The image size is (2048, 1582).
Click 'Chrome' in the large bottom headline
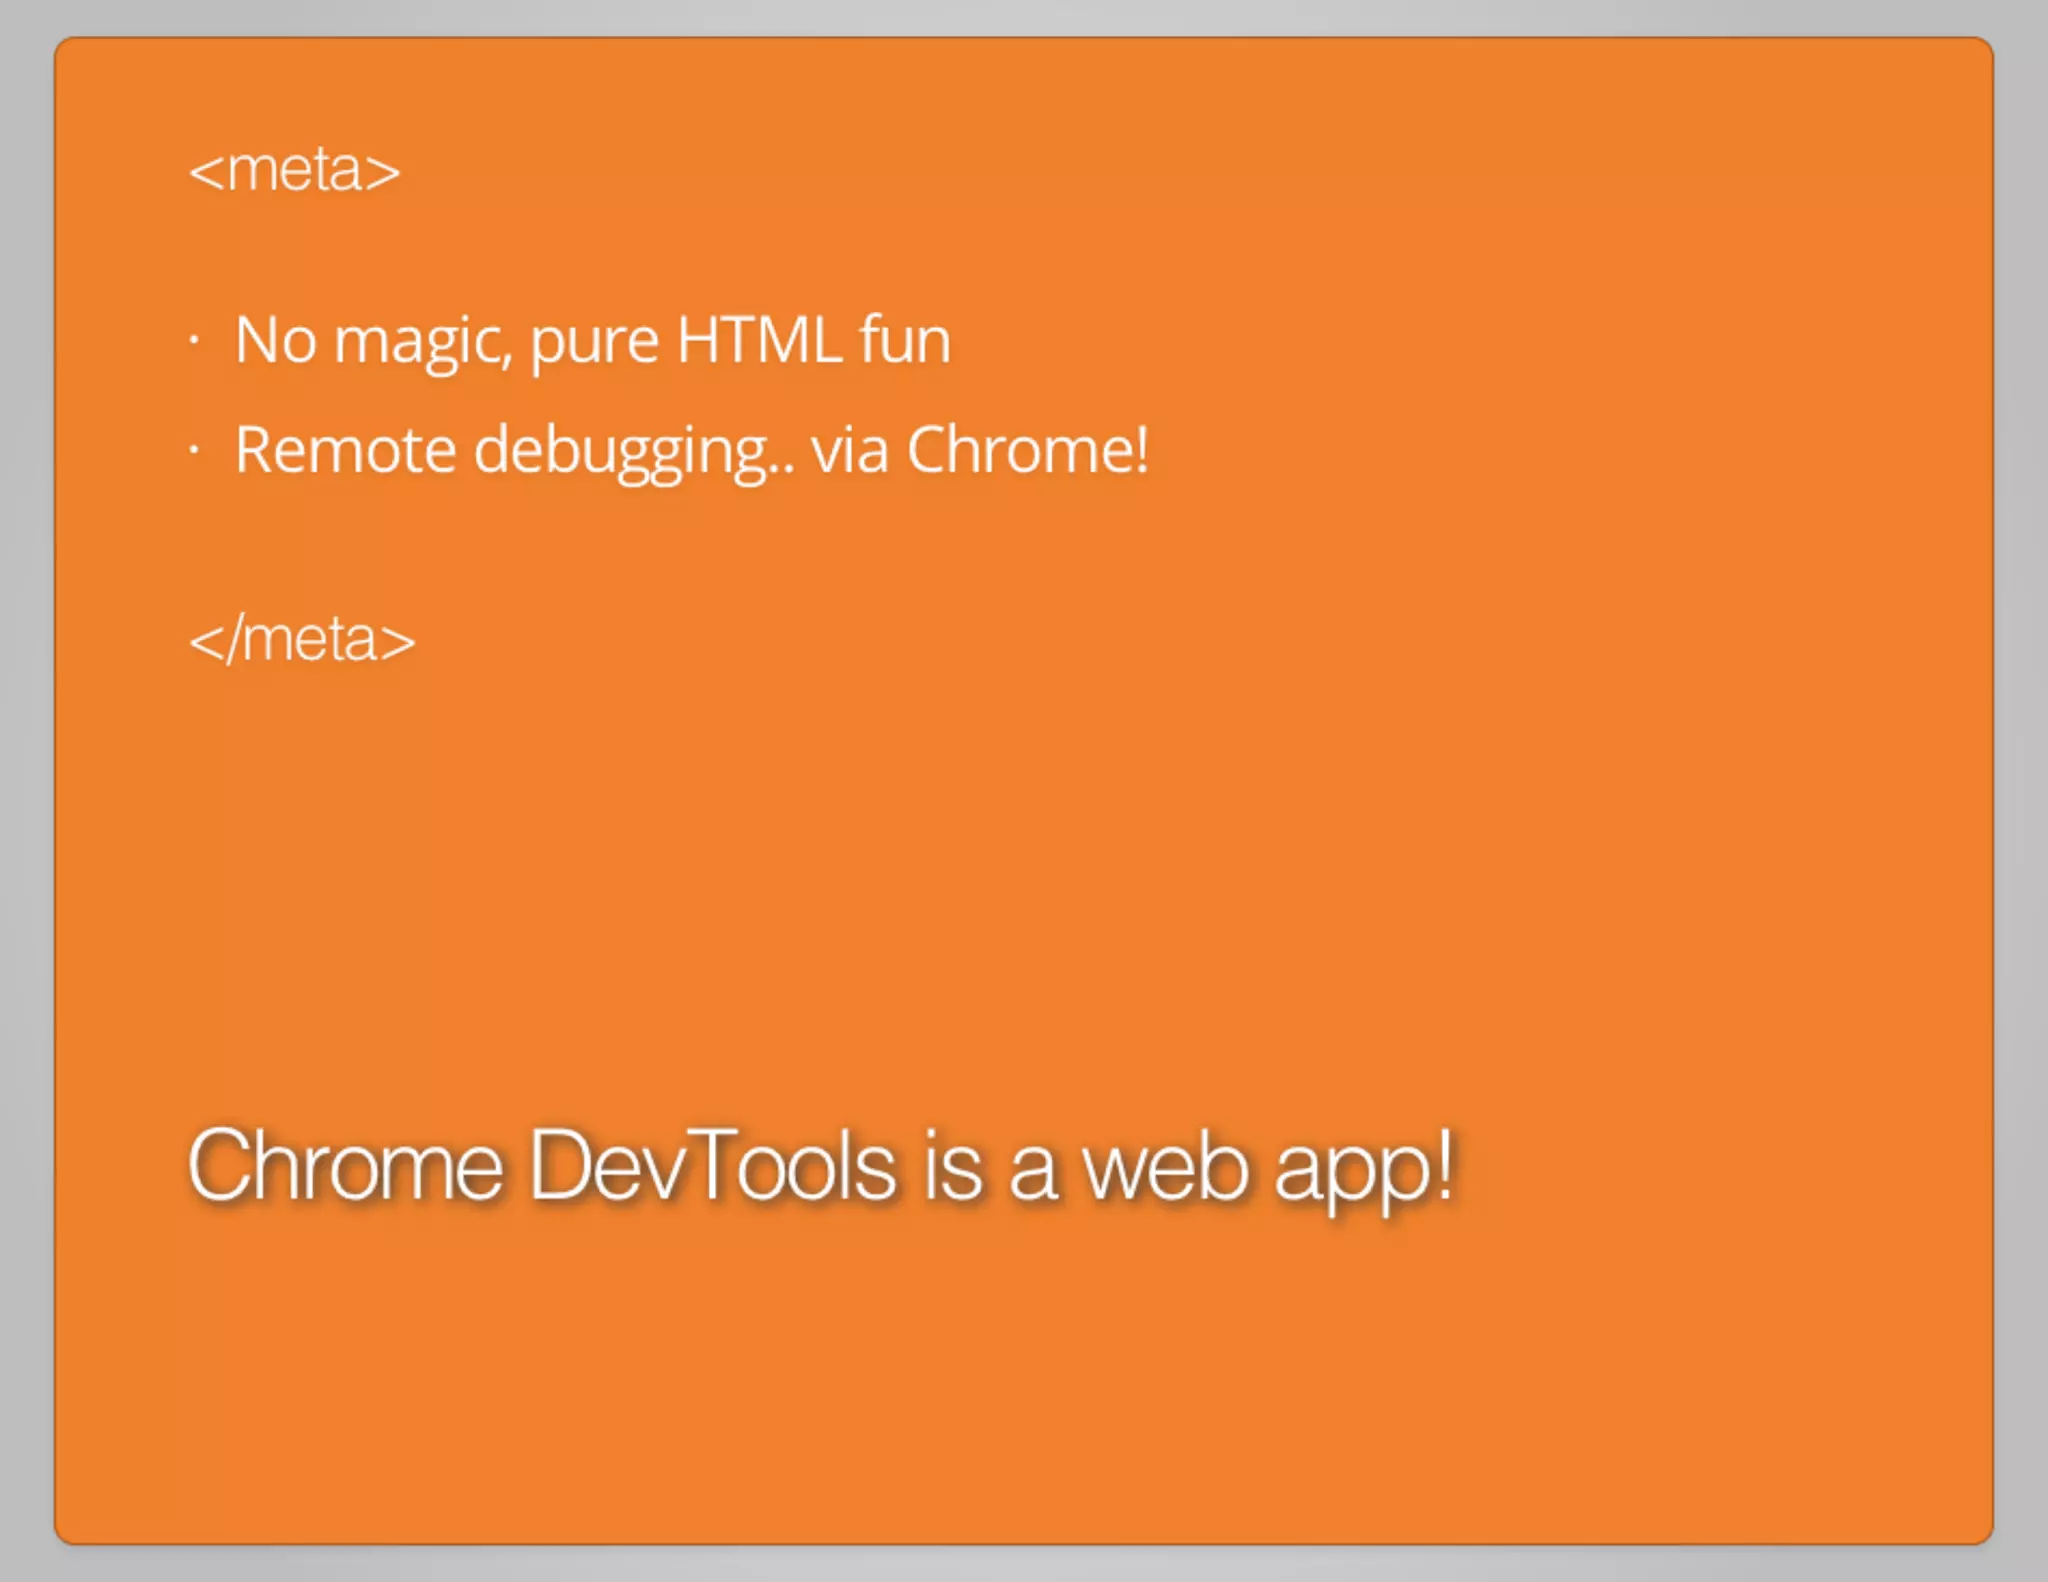tap(345, 1165)
